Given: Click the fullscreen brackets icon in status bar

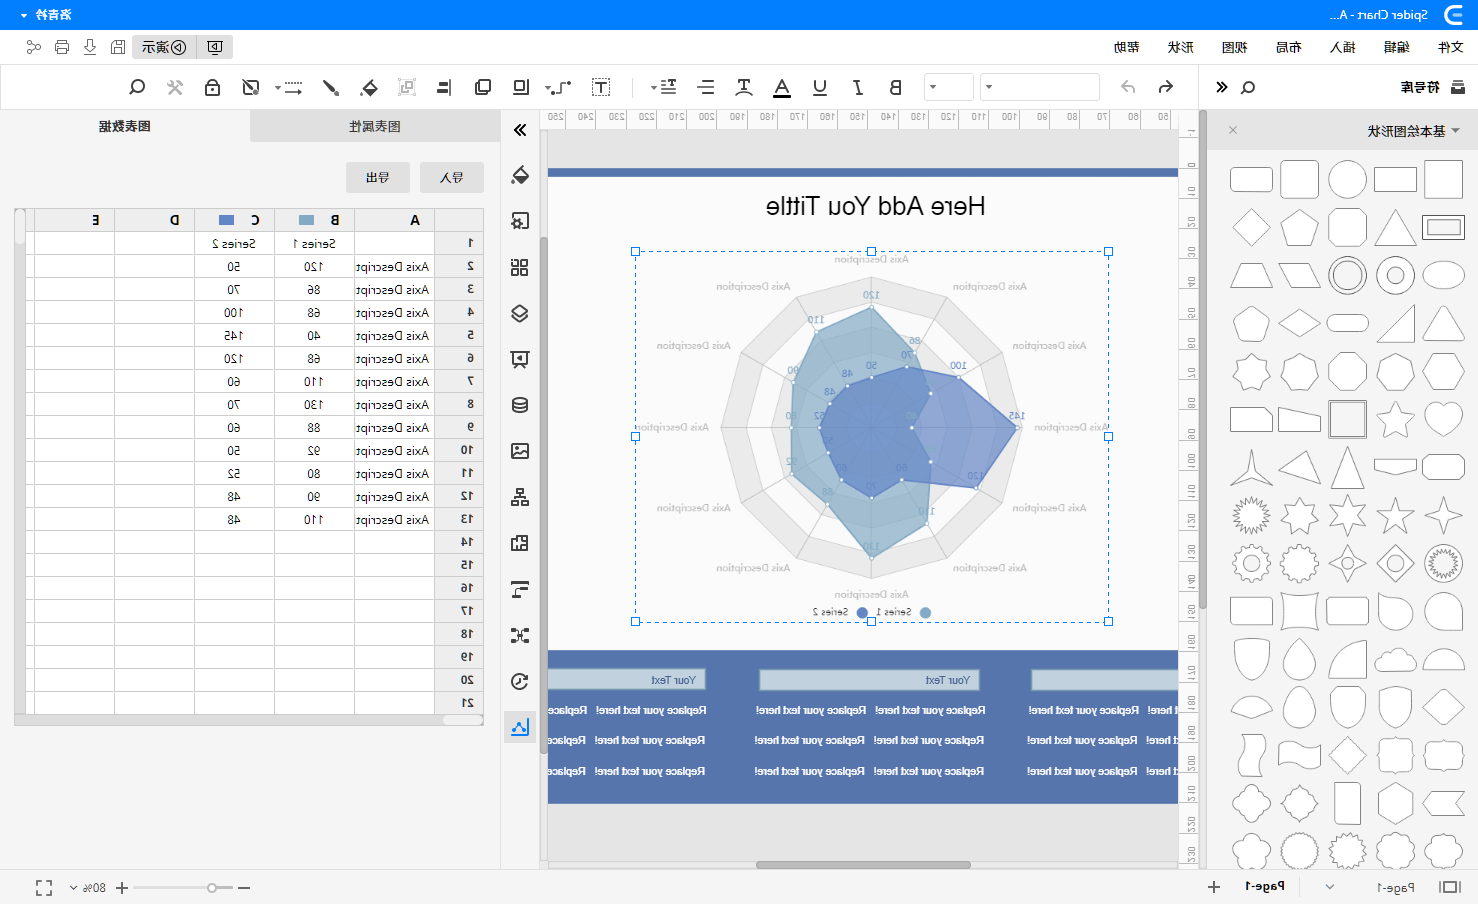Looking at the screenshot, I should pos(44,887).
